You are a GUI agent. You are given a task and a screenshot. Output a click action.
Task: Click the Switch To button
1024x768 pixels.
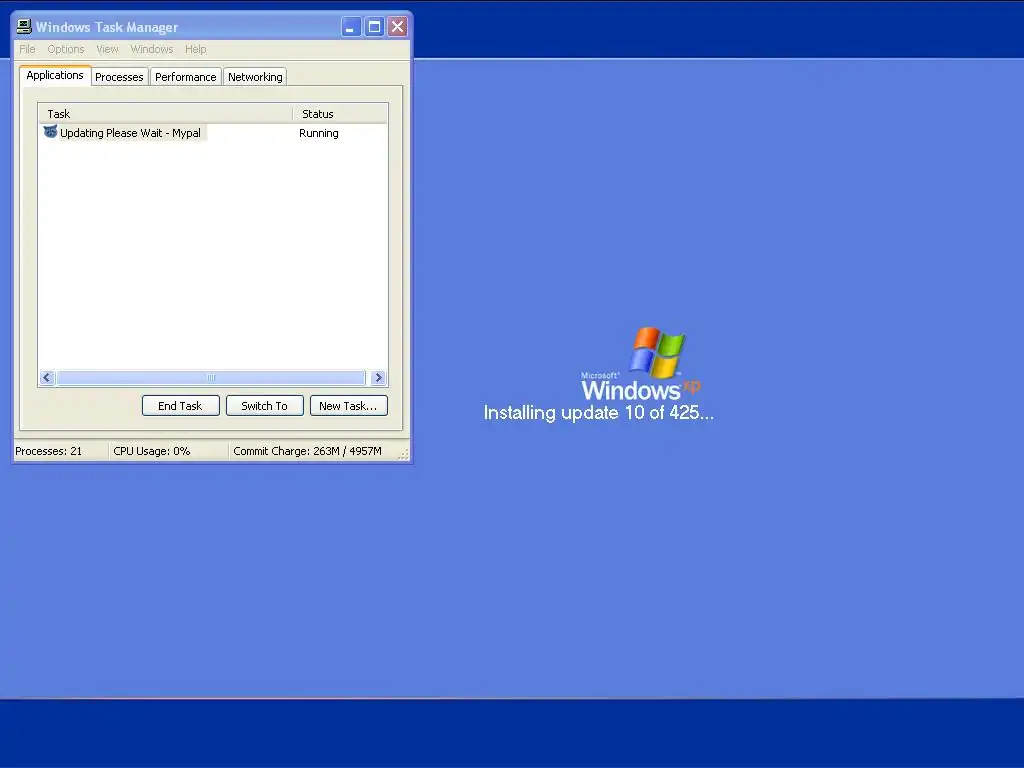(x=264, y=406)
